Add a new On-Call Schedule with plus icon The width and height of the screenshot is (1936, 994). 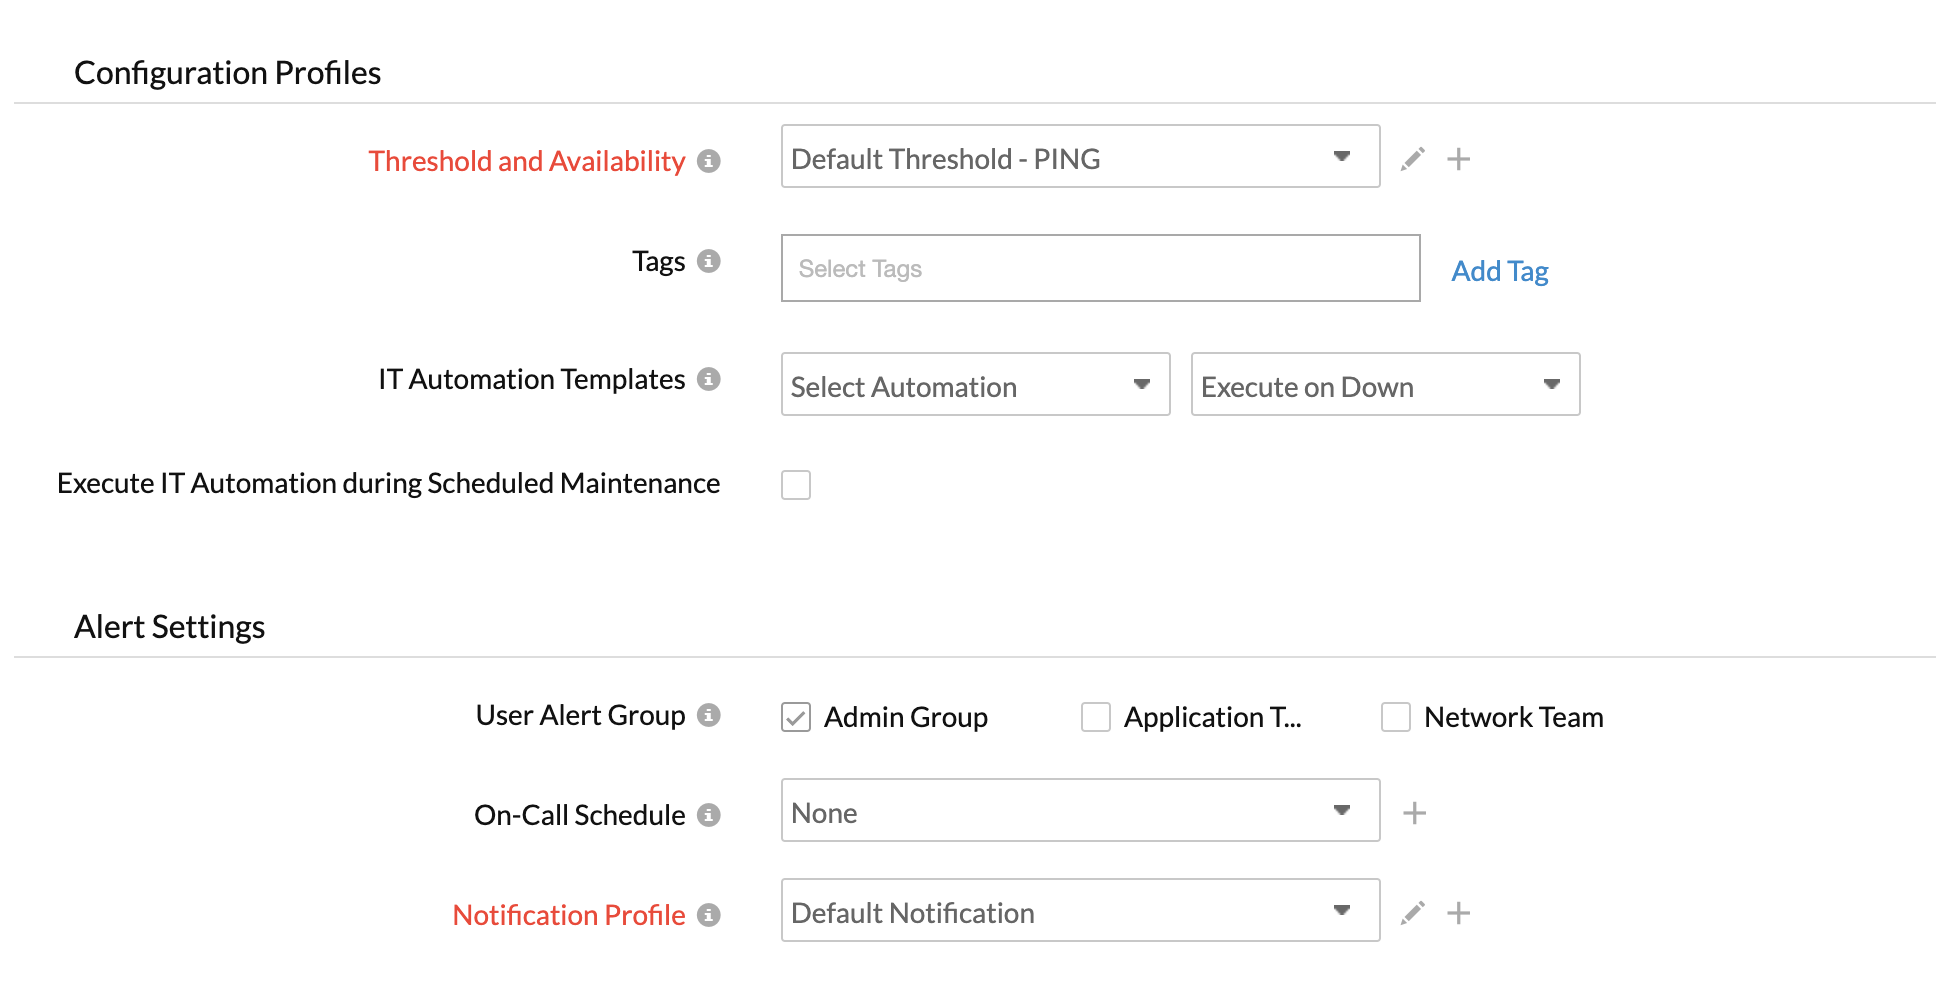[x=1414, y=813]
